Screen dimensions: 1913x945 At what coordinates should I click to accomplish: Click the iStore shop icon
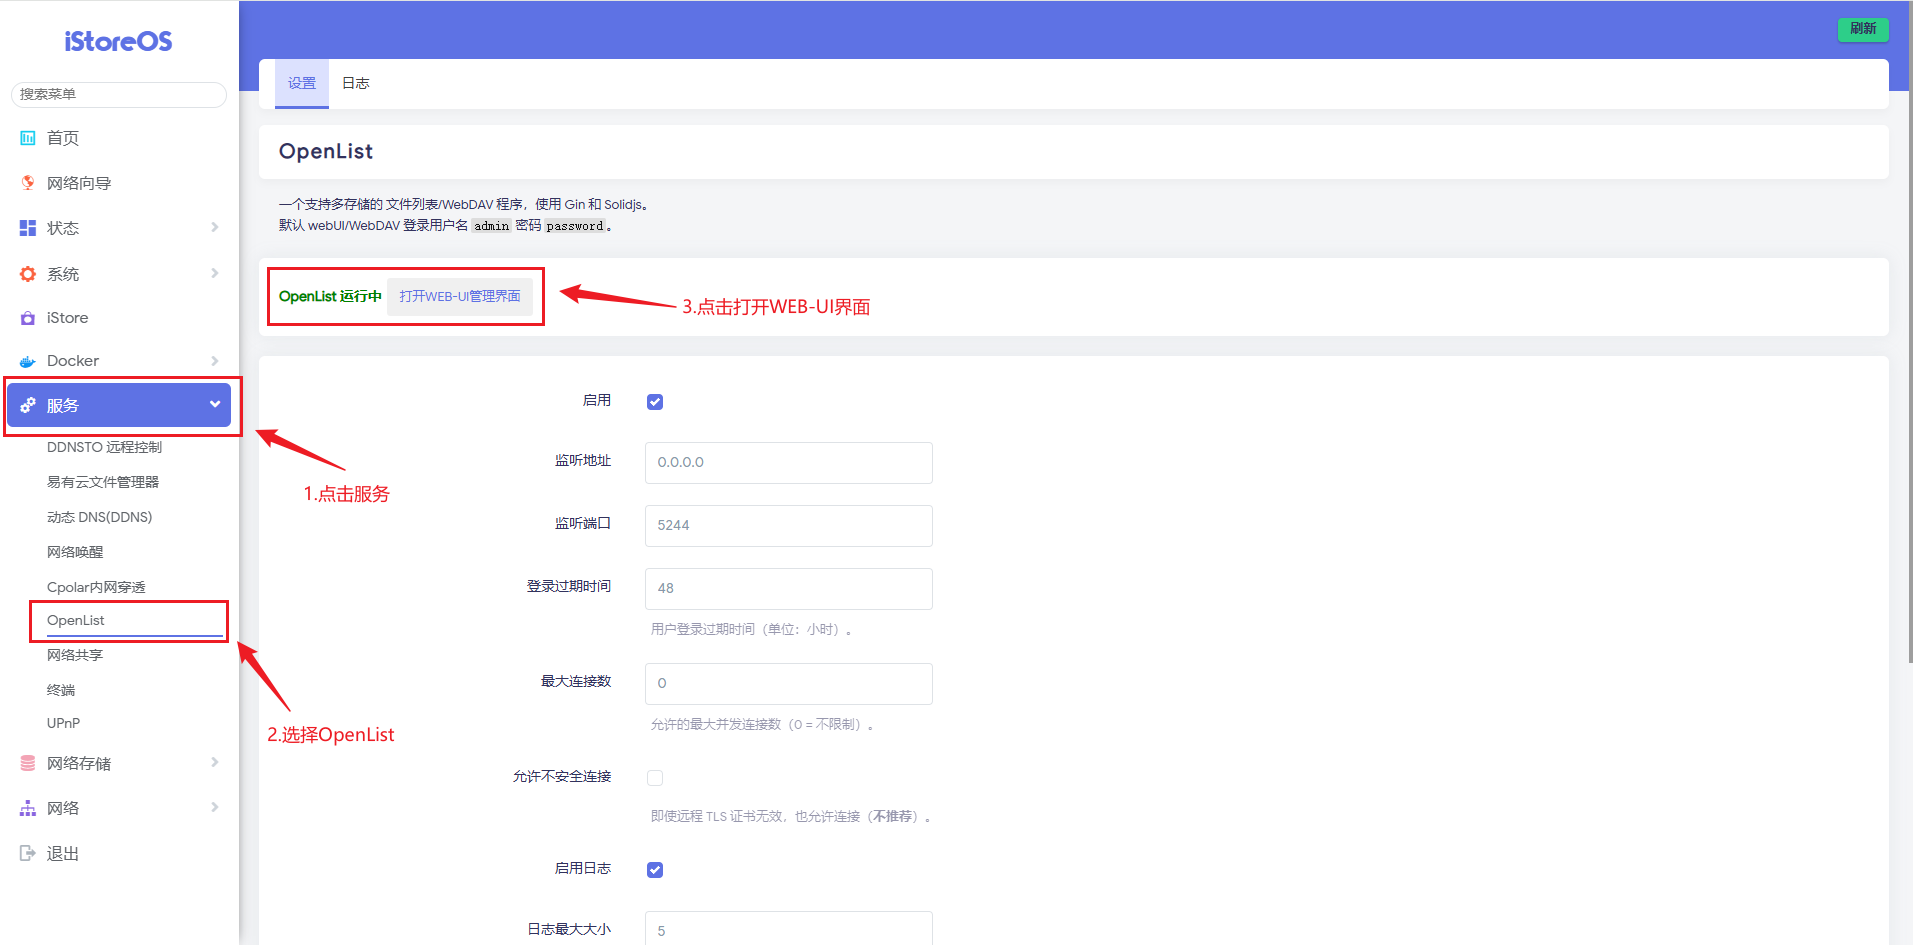pos(28,318)
